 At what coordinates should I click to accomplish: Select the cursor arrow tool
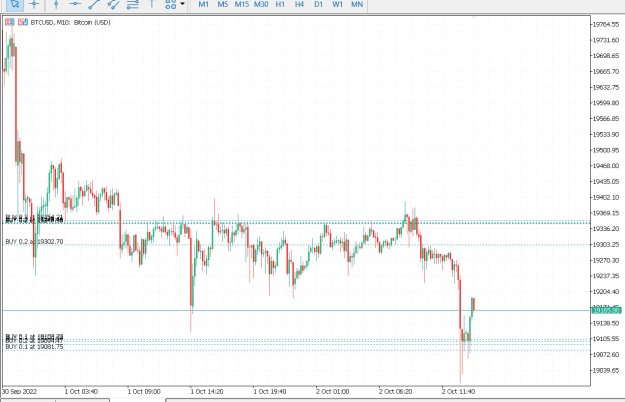tap(15, 4)
